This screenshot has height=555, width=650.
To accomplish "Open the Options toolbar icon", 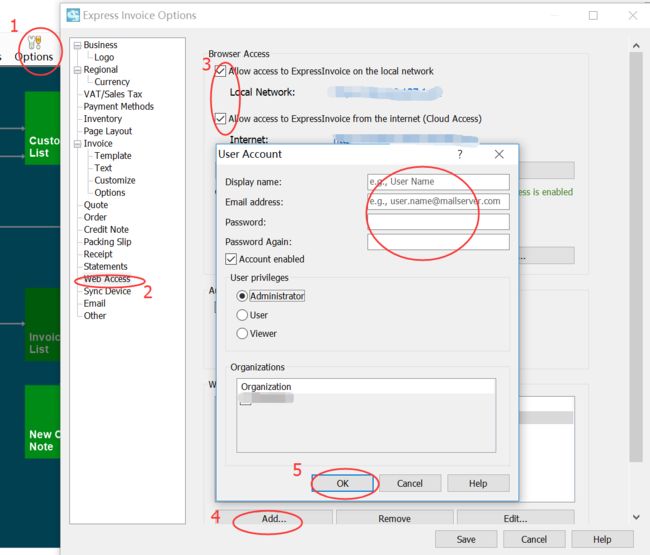I will 34,50.
